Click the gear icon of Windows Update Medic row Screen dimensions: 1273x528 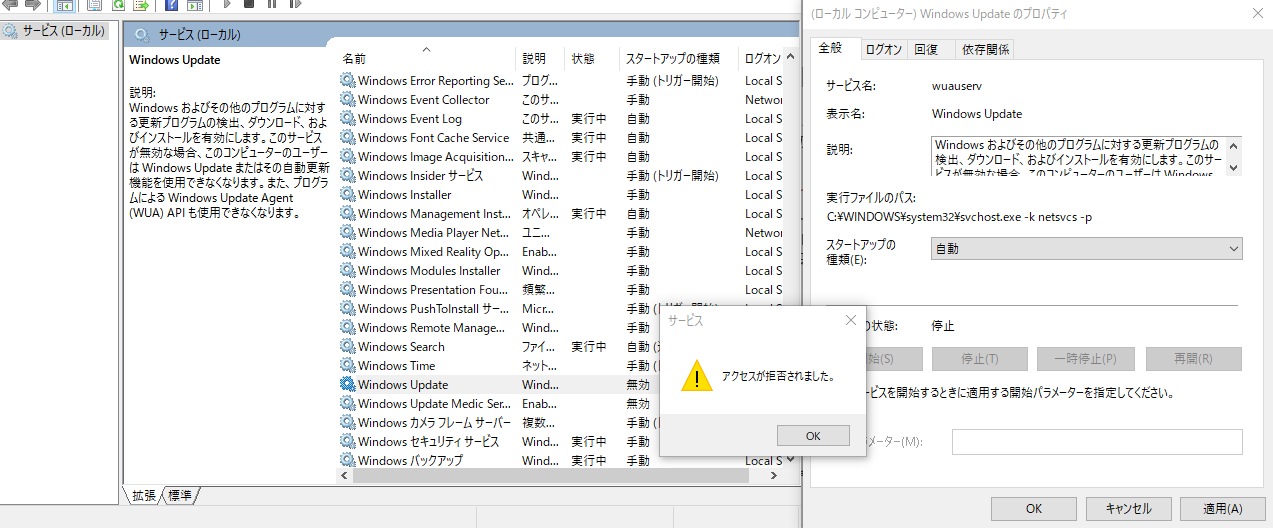pos(347,404)
